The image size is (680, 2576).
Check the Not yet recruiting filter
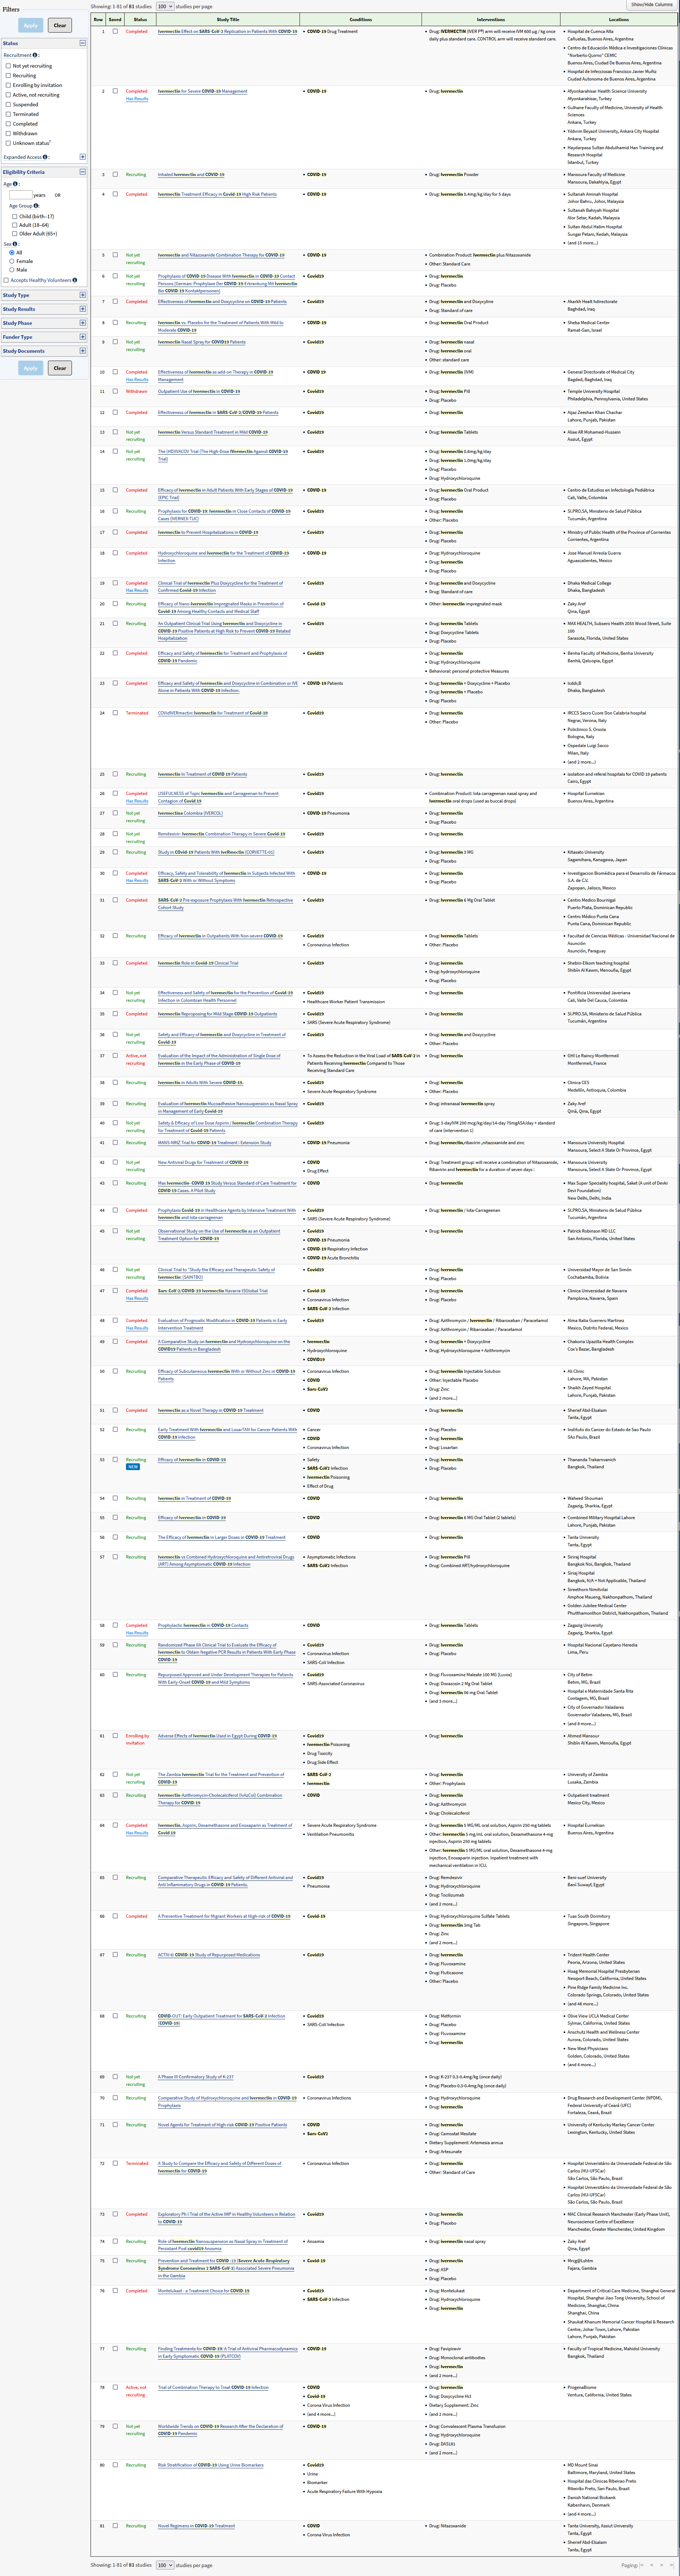point(8,66)
